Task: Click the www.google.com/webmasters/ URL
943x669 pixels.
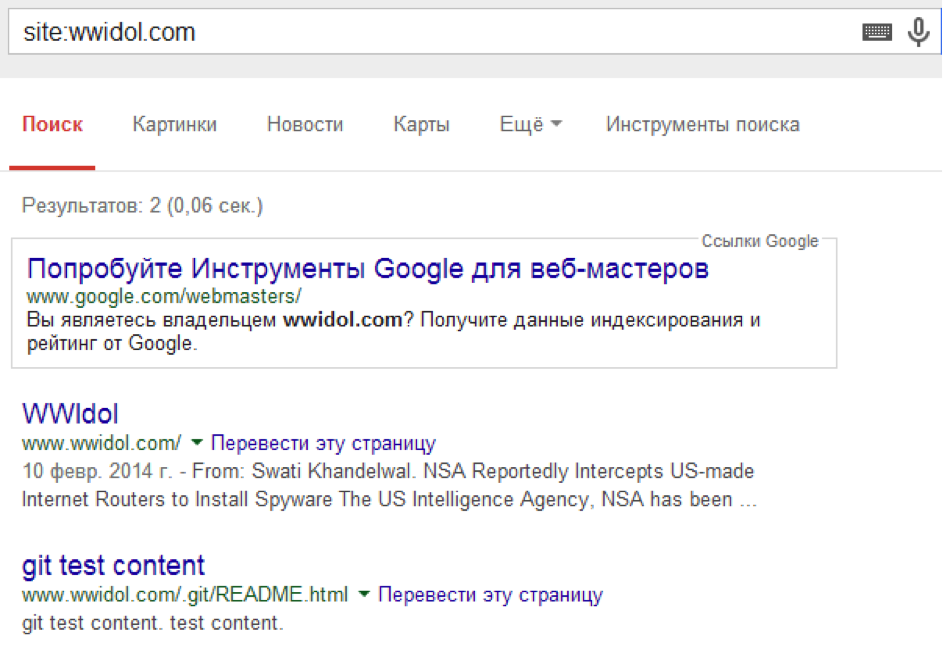Action: coord(164,296)
